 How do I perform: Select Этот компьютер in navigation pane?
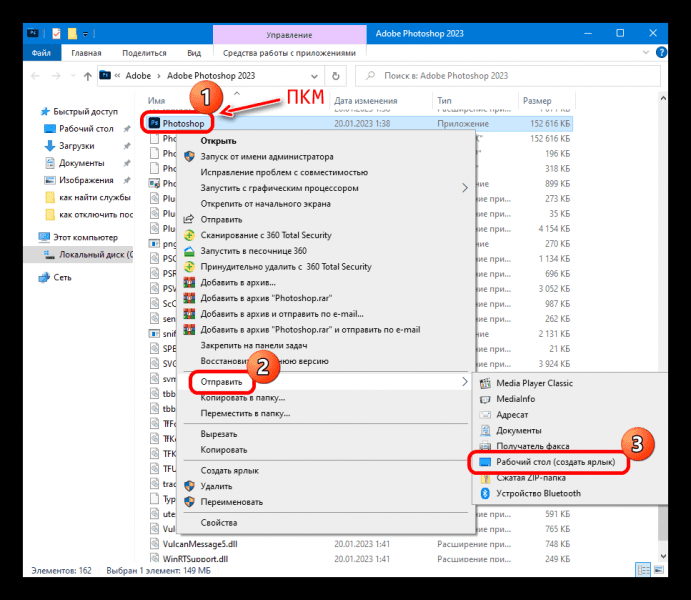78,237
